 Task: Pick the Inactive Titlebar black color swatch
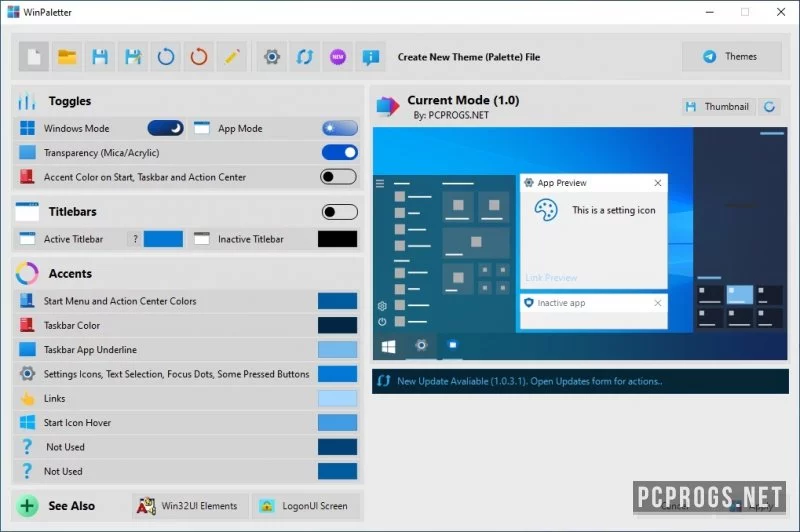pyautogui.click(x=337, y=239)
